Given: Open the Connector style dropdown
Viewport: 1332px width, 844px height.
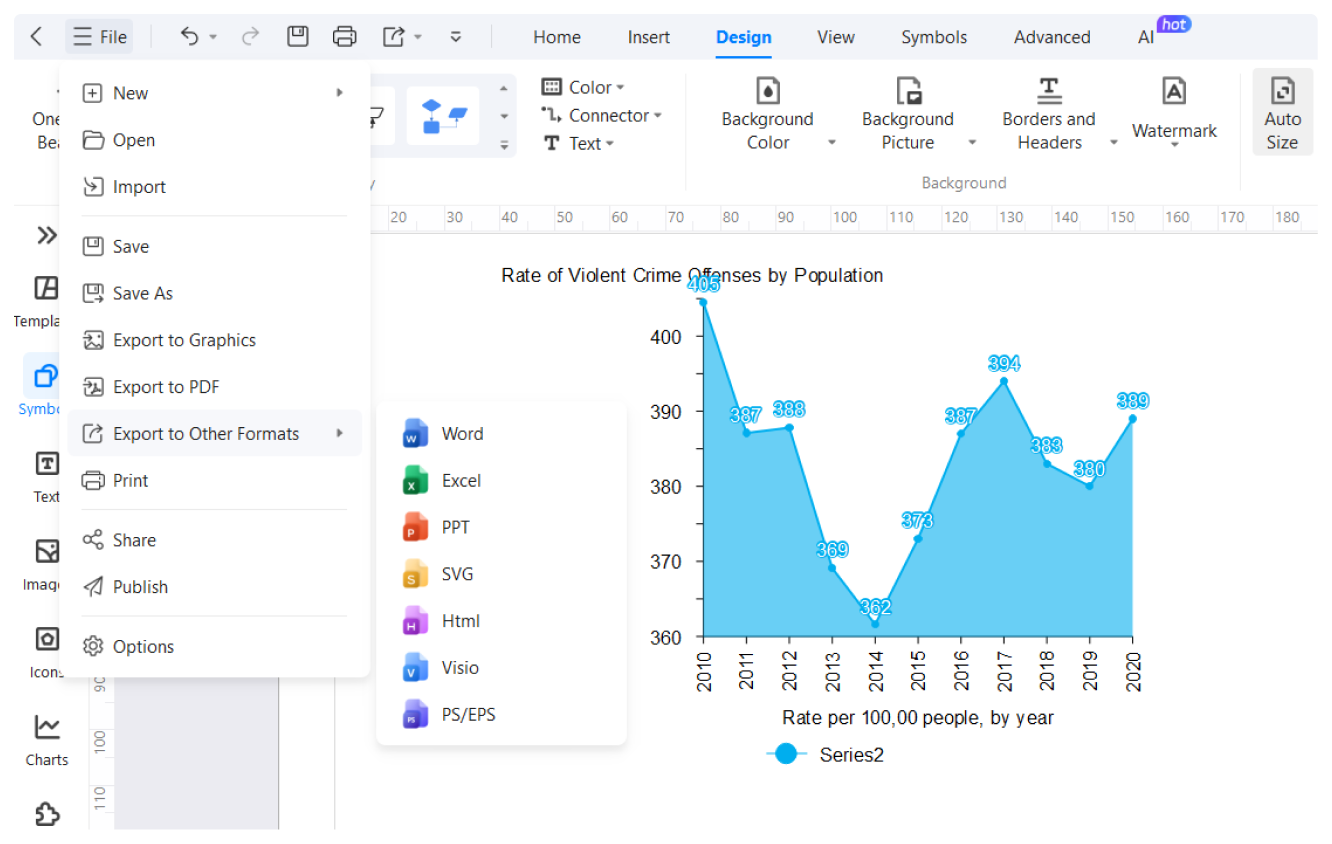Looking at the screenshot, I should coord(601,115).
